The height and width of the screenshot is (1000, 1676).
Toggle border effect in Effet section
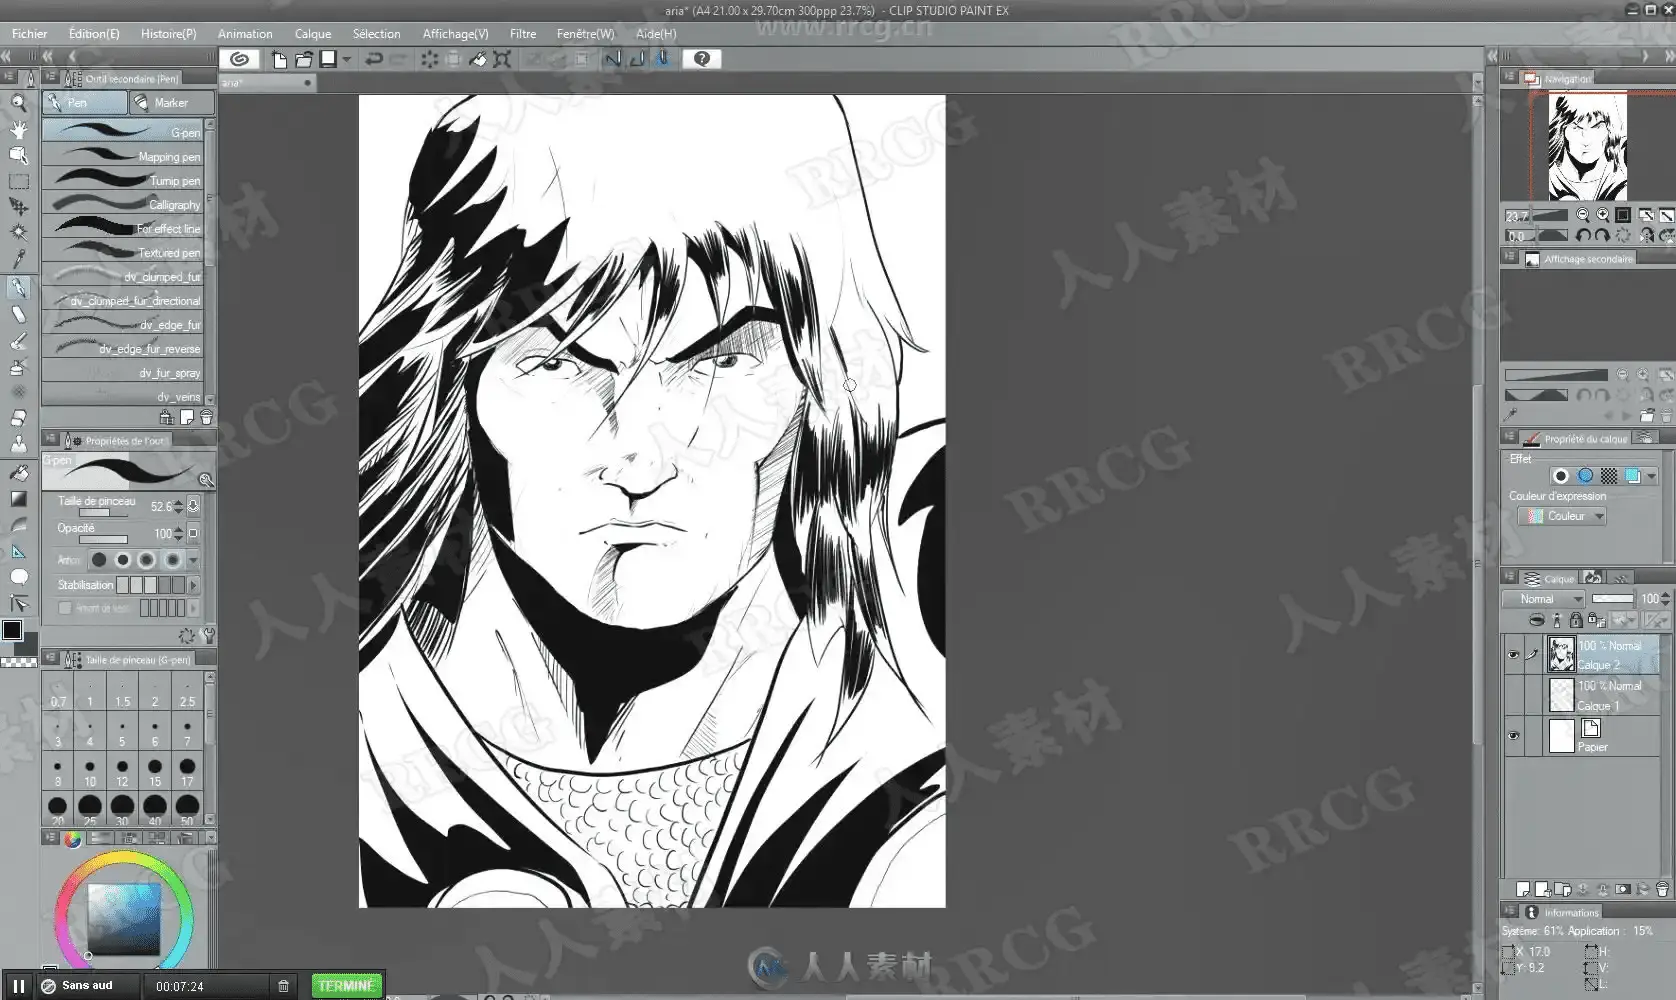1561,476
